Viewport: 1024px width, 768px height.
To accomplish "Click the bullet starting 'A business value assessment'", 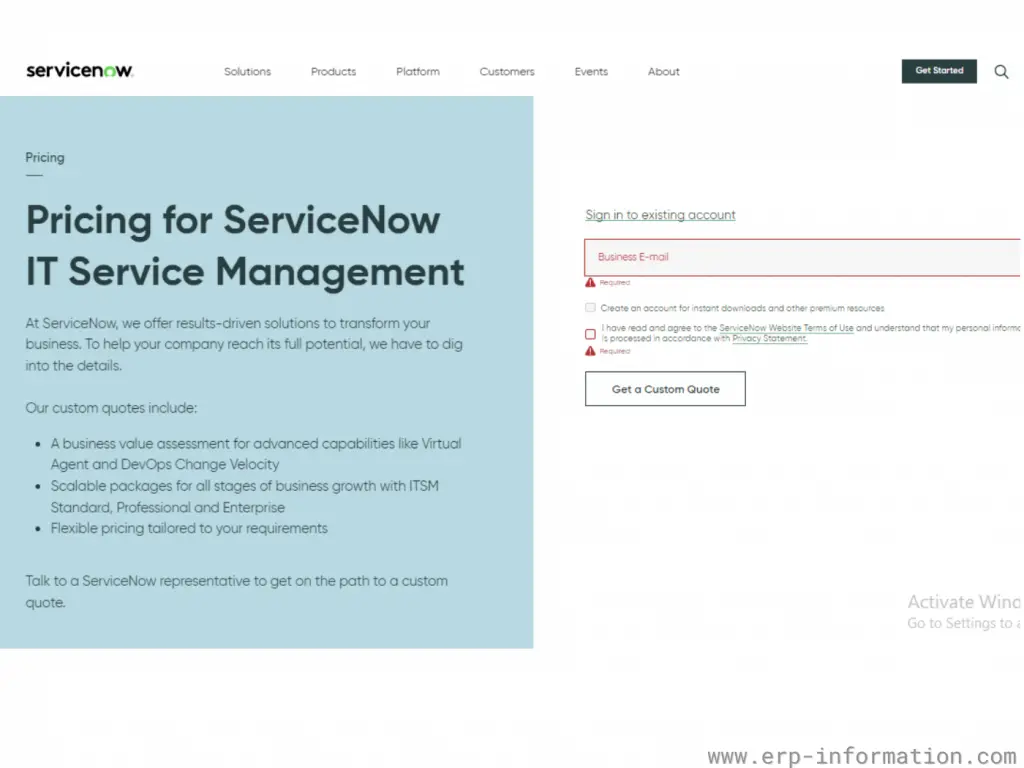I will pos(256,454).
